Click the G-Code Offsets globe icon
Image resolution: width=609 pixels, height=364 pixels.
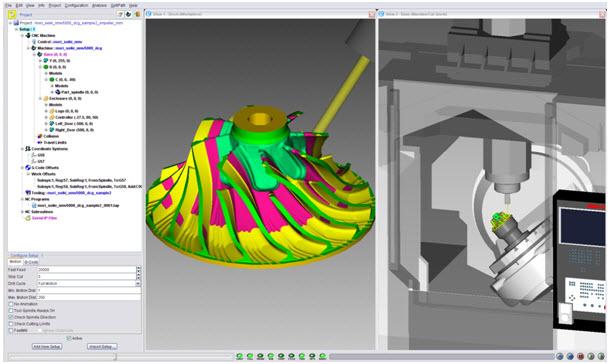point(28,168)
